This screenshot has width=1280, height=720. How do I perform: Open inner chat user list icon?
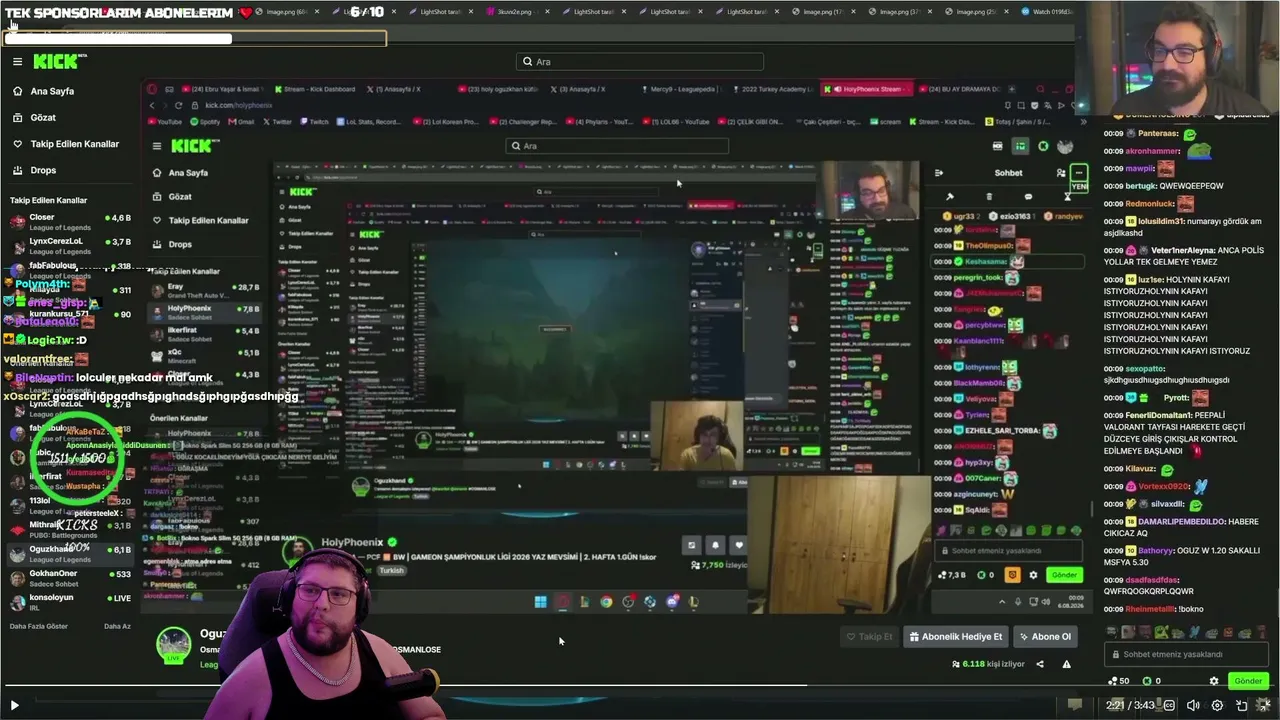[1061, 173]
